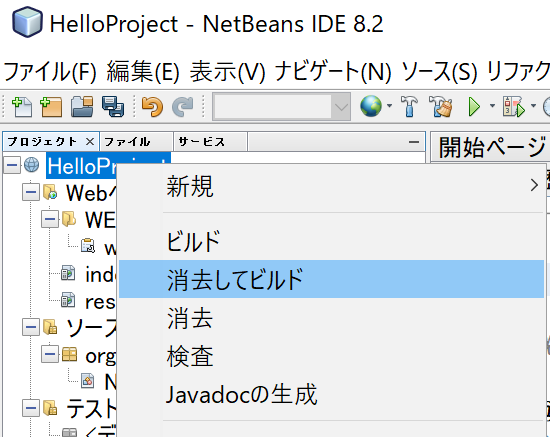Click the Undo arrow icon
Image resolution: width=550 pixels, height=437 pixels.
point(152,107)
